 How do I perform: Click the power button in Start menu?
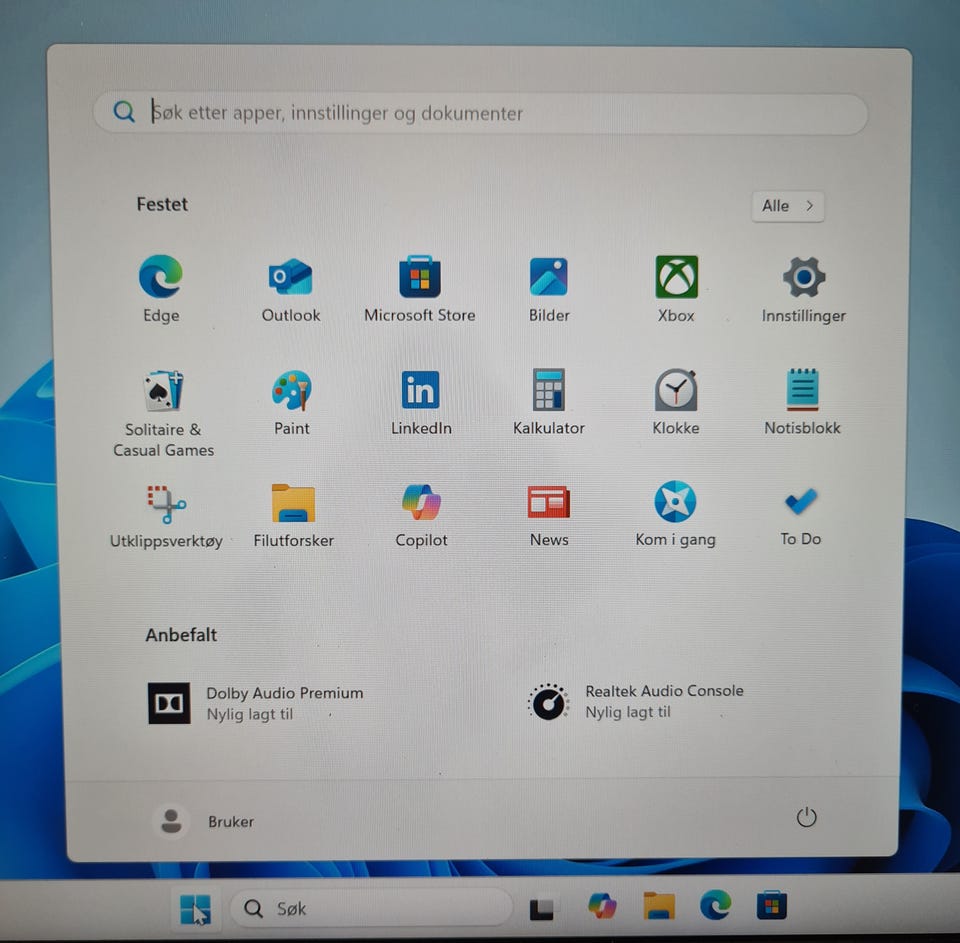click(x=806, y=817)
